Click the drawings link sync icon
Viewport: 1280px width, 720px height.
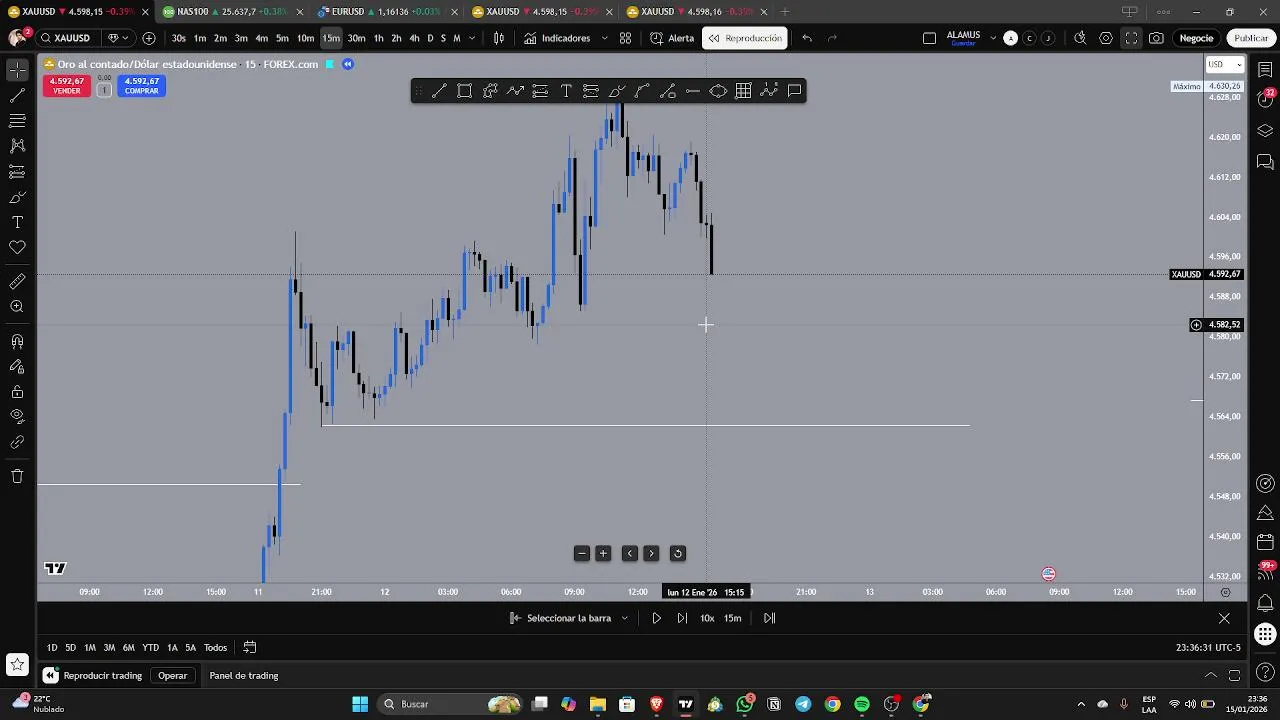(x=17, y=441)
